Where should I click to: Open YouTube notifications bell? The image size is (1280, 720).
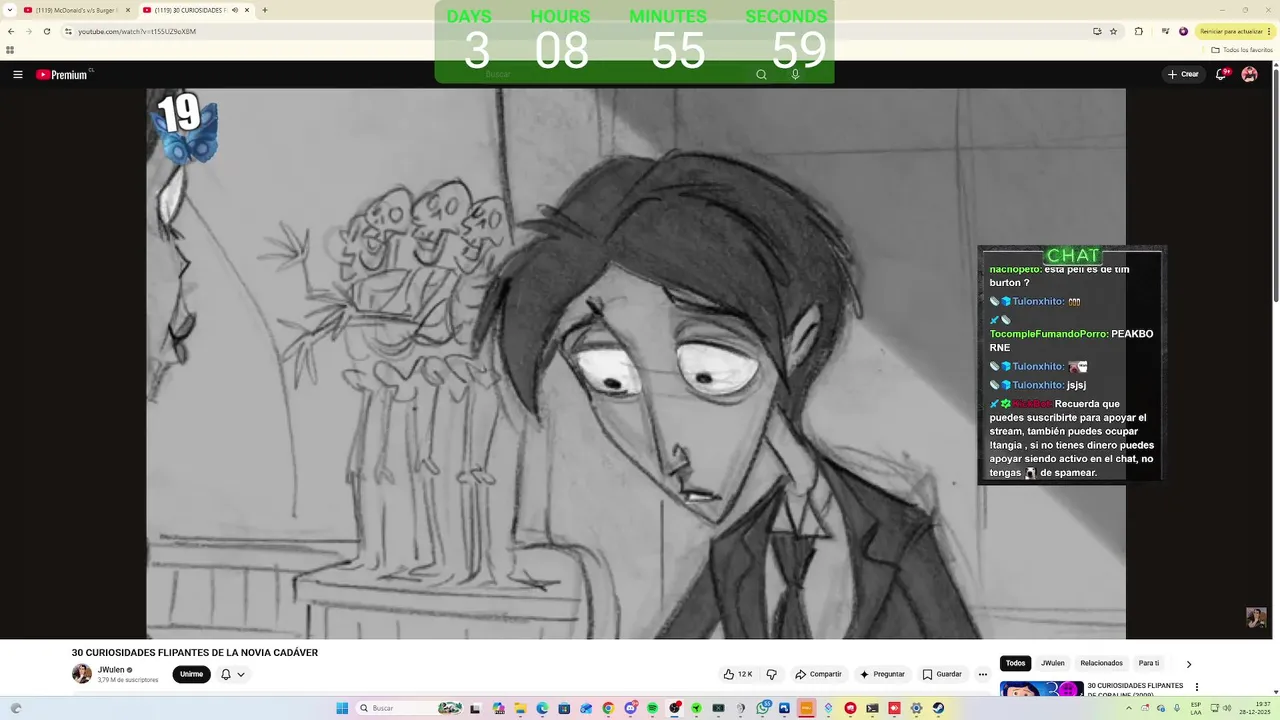coord(1222,74)
